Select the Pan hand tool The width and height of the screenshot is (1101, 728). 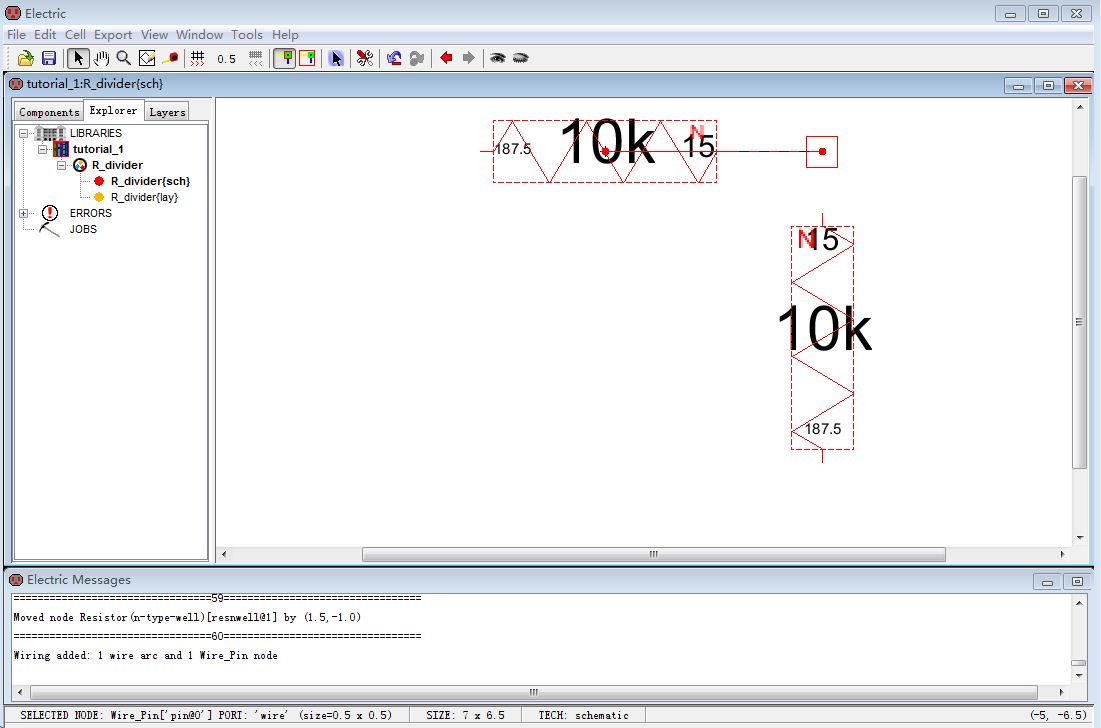[101, 58]
